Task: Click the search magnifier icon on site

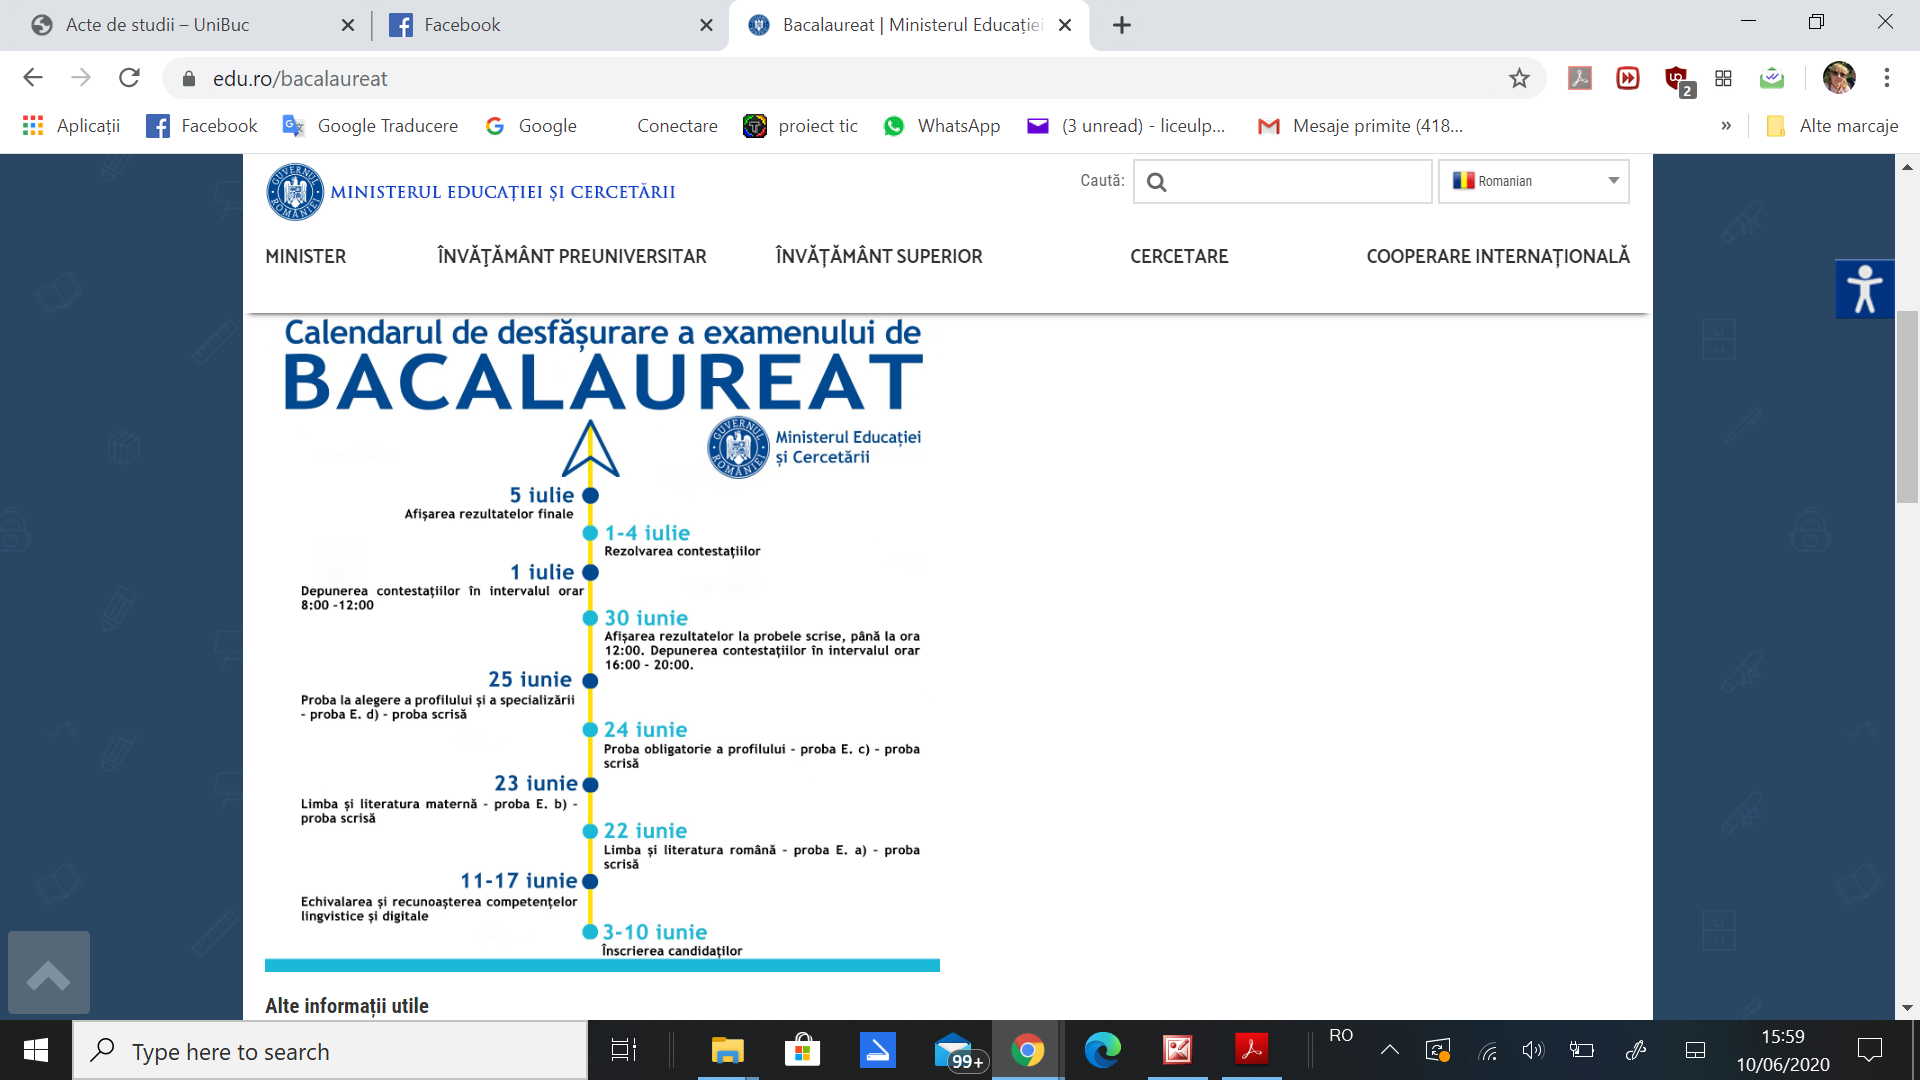Action: pos(1157,182)
